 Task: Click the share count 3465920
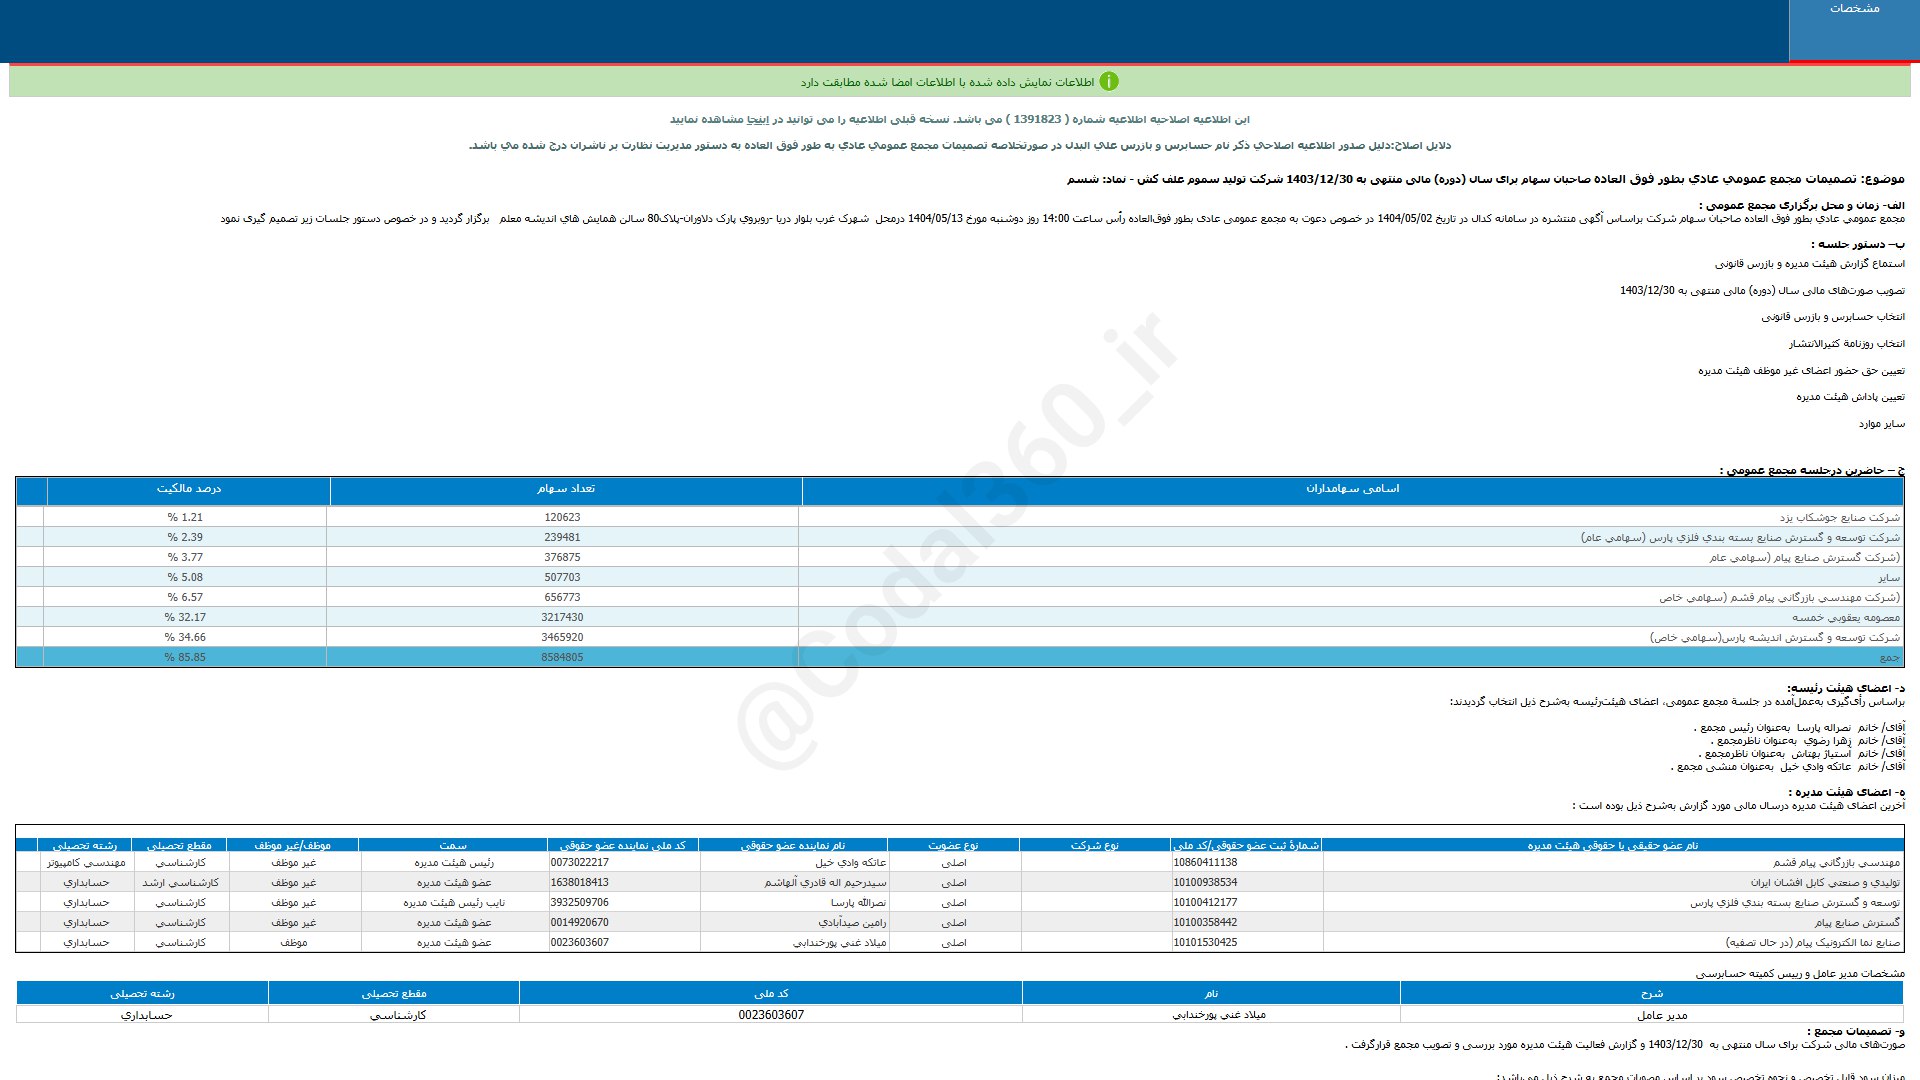pyautogui.click(x=562, y=638)
